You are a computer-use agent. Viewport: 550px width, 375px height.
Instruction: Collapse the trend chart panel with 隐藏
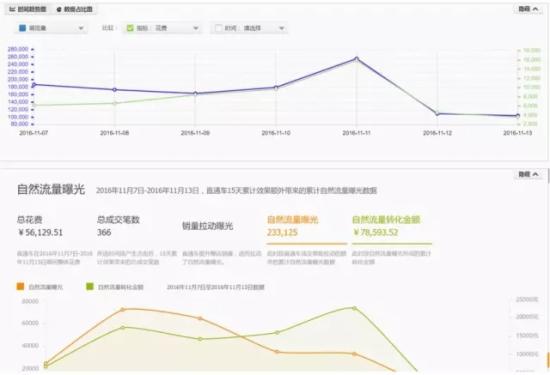[x=528, y=9]
